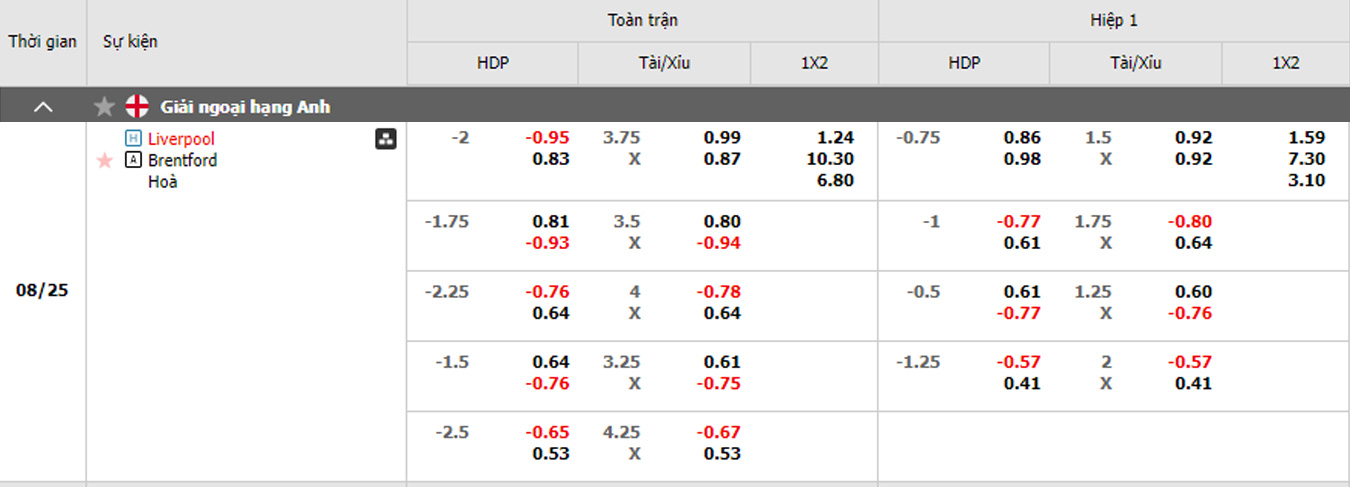Toggle the pink favorite star beside Brentford
Image resolution: width=1350 pixels, height=487 pixels.
104,160
